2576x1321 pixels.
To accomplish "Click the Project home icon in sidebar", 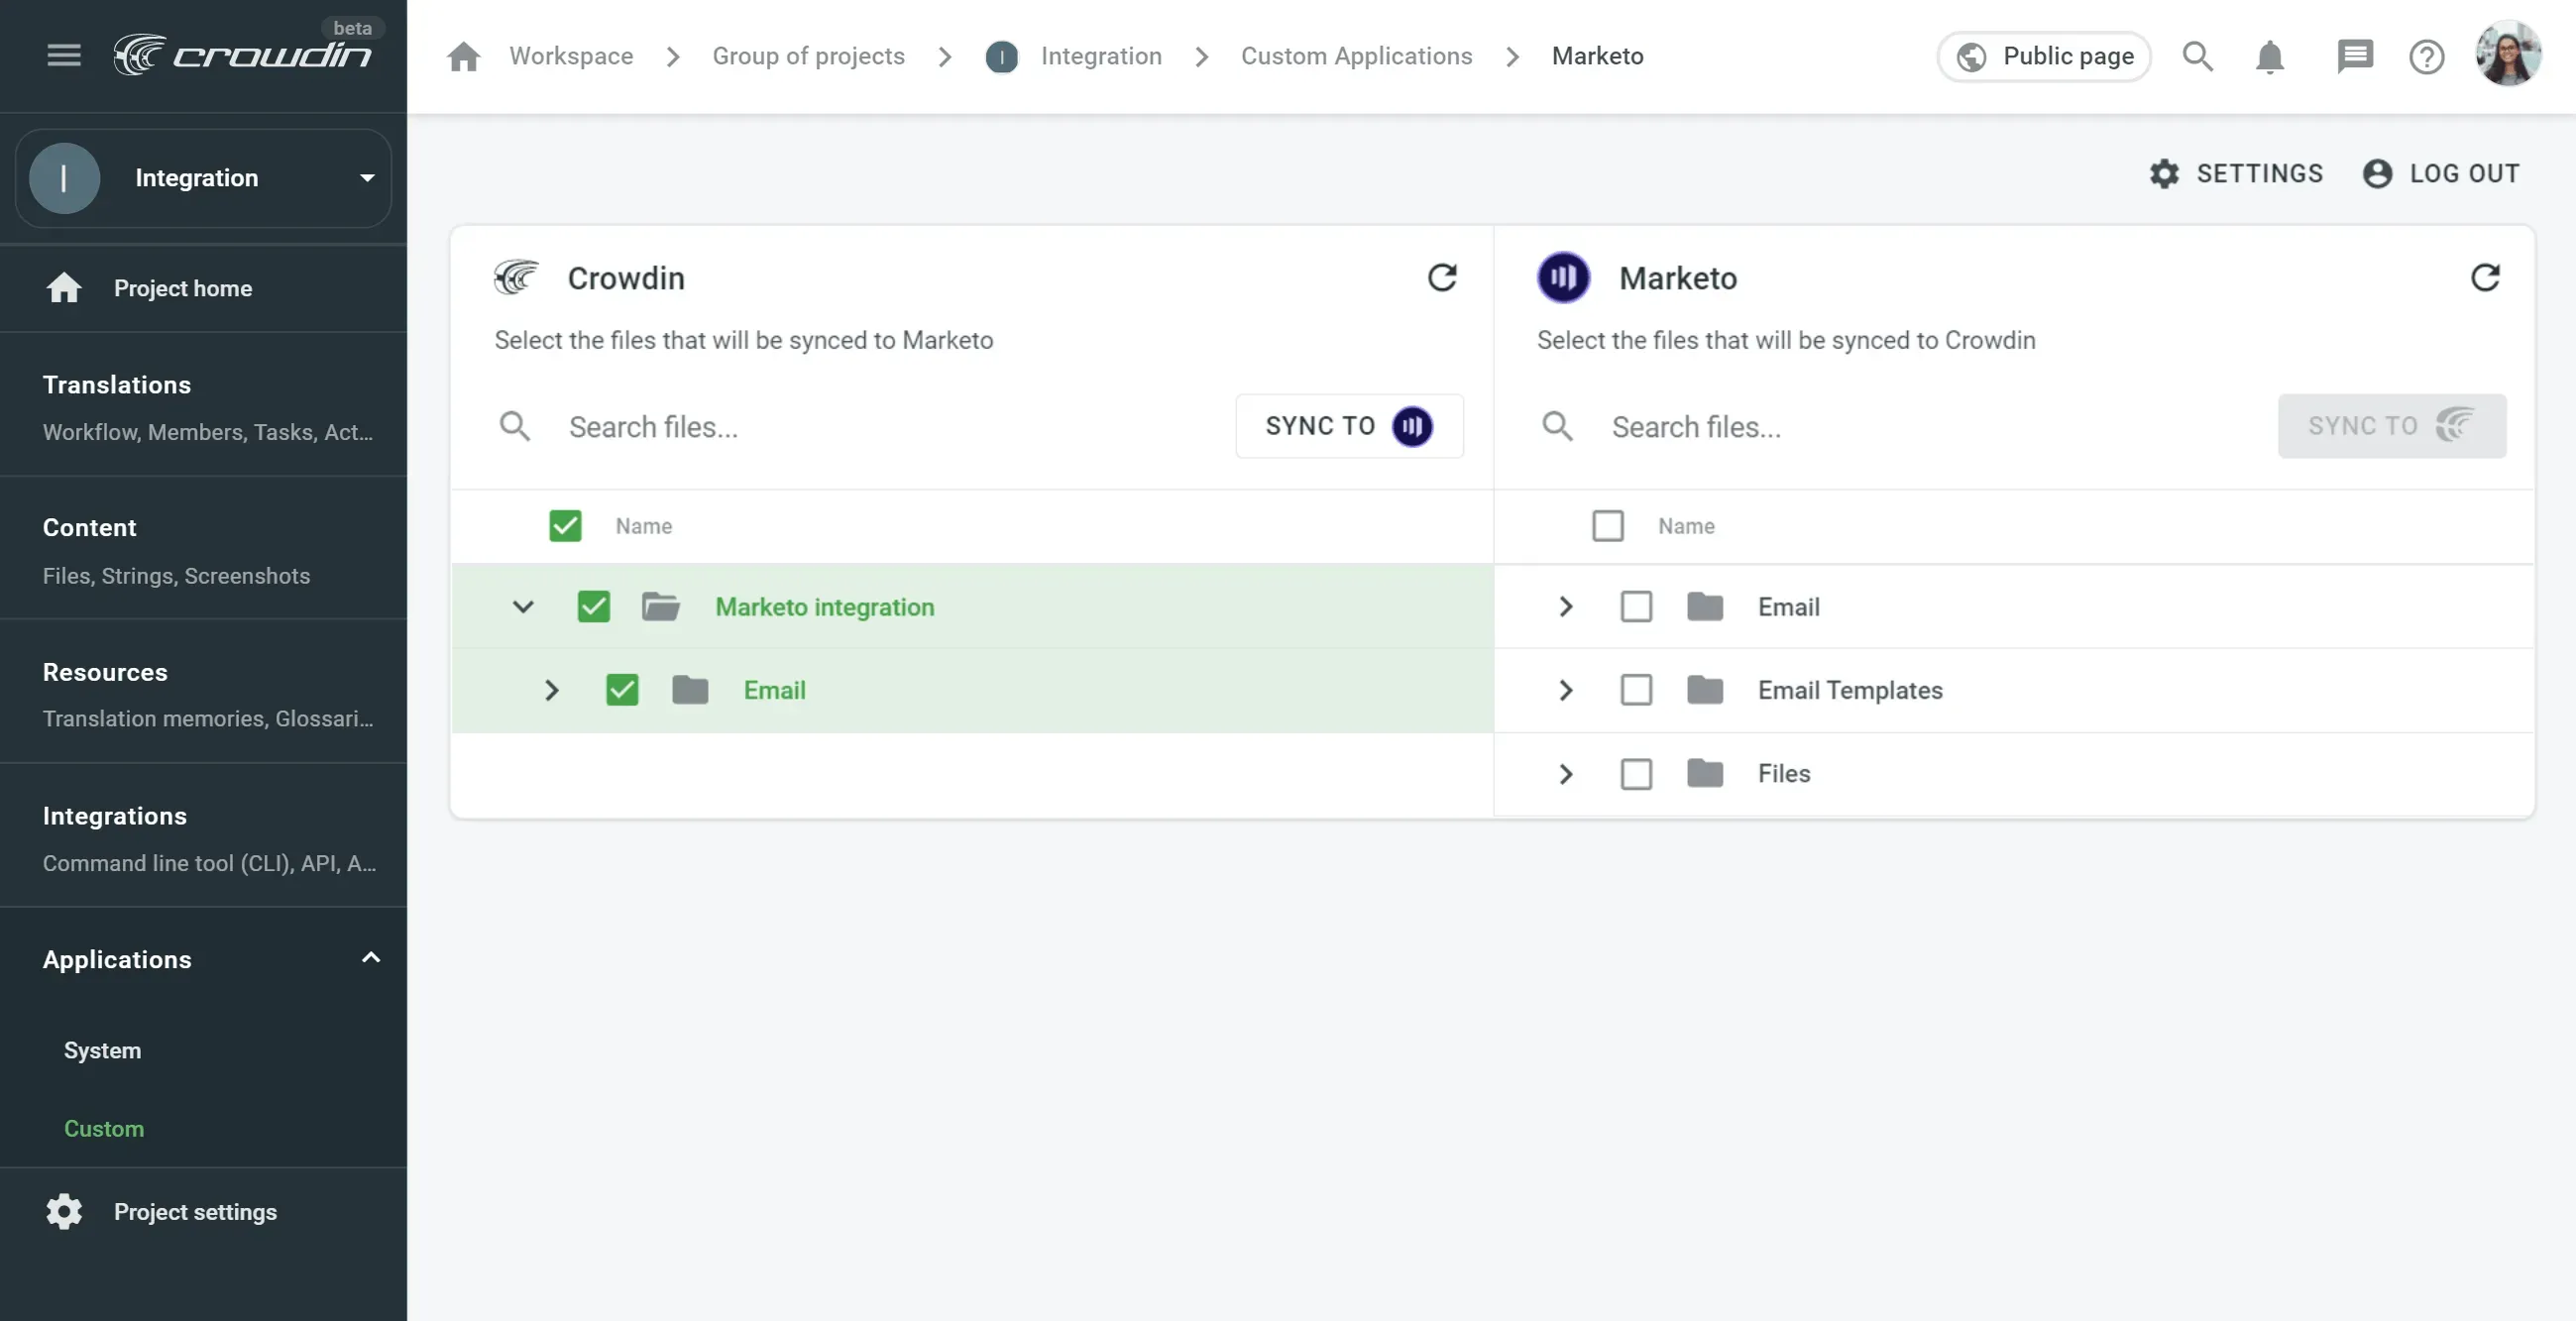I will (x=63, y=288).
